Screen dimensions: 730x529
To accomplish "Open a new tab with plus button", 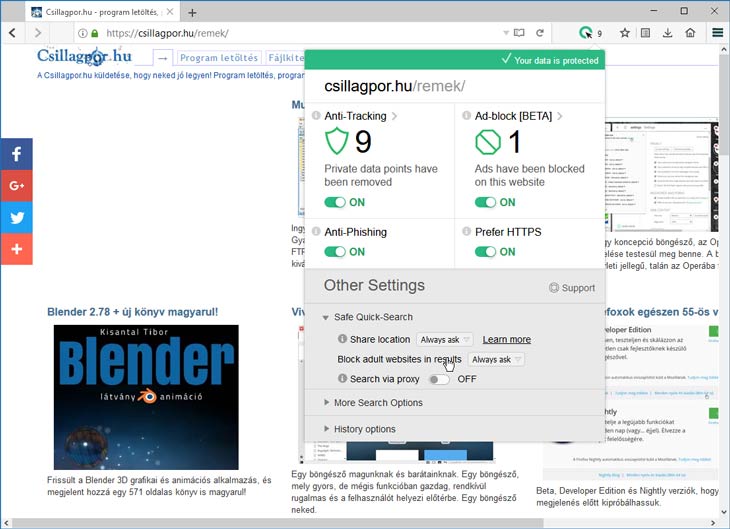I will [192, 13].
